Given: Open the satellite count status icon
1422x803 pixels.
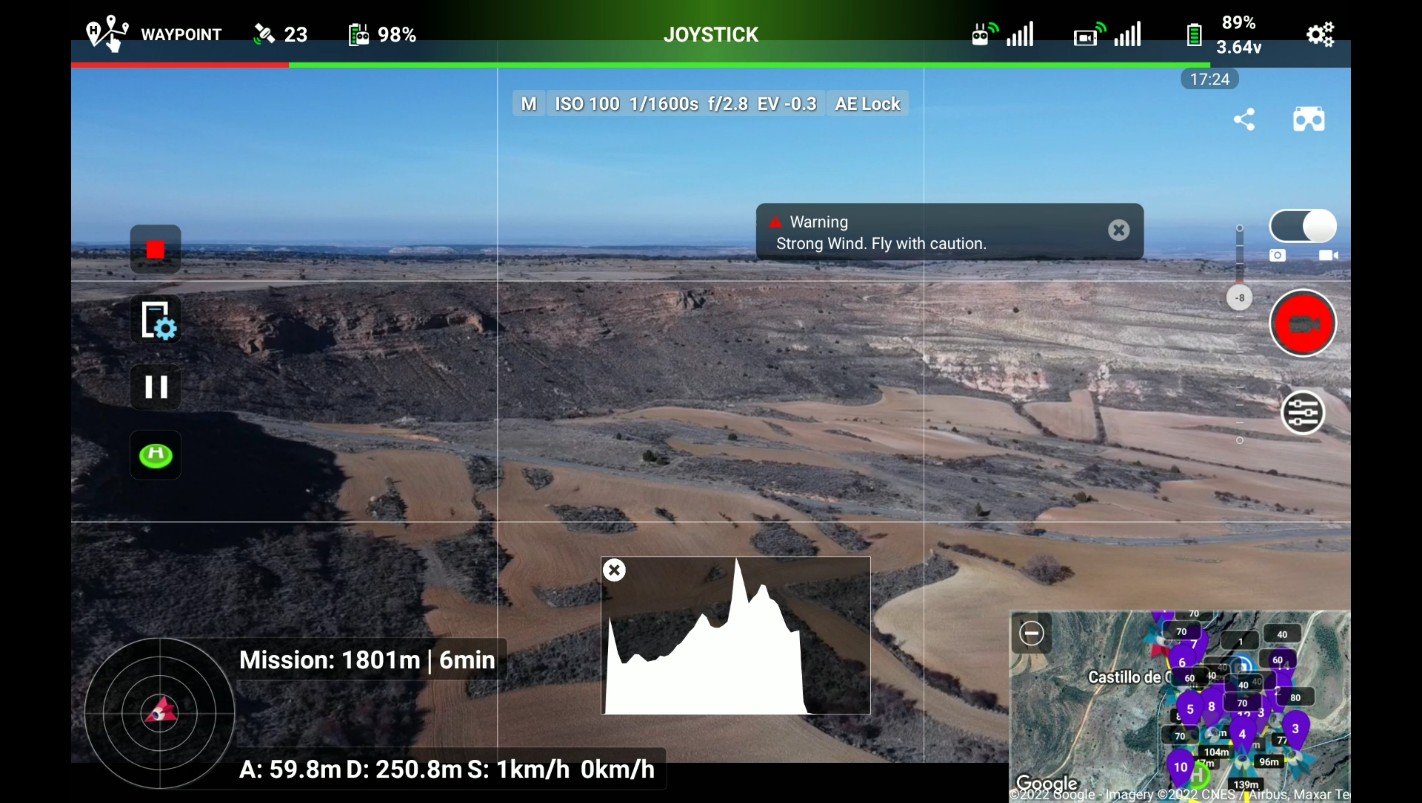Looking at the screenshot, I should pyautogui.click(x=265, y=33).
